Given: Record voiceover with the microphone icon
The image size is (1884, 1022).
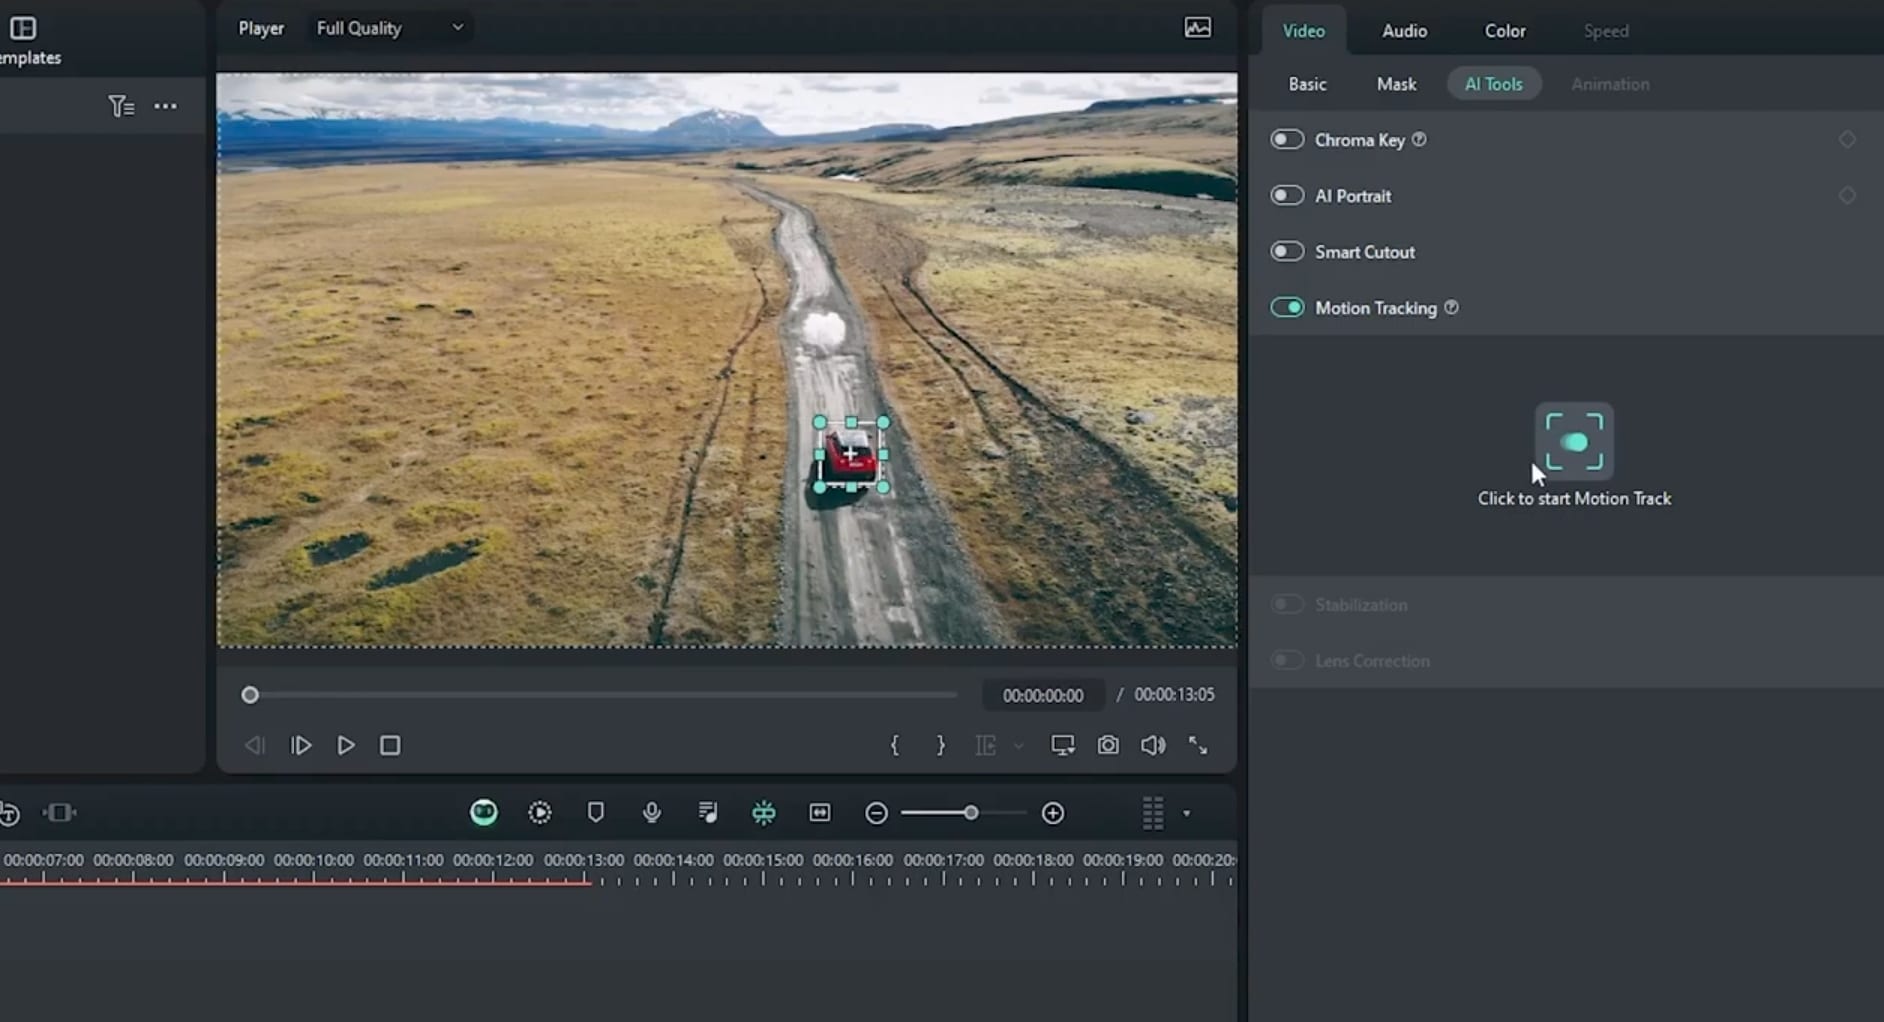Looking at the screenshot, I should click(x=652, y=813).
